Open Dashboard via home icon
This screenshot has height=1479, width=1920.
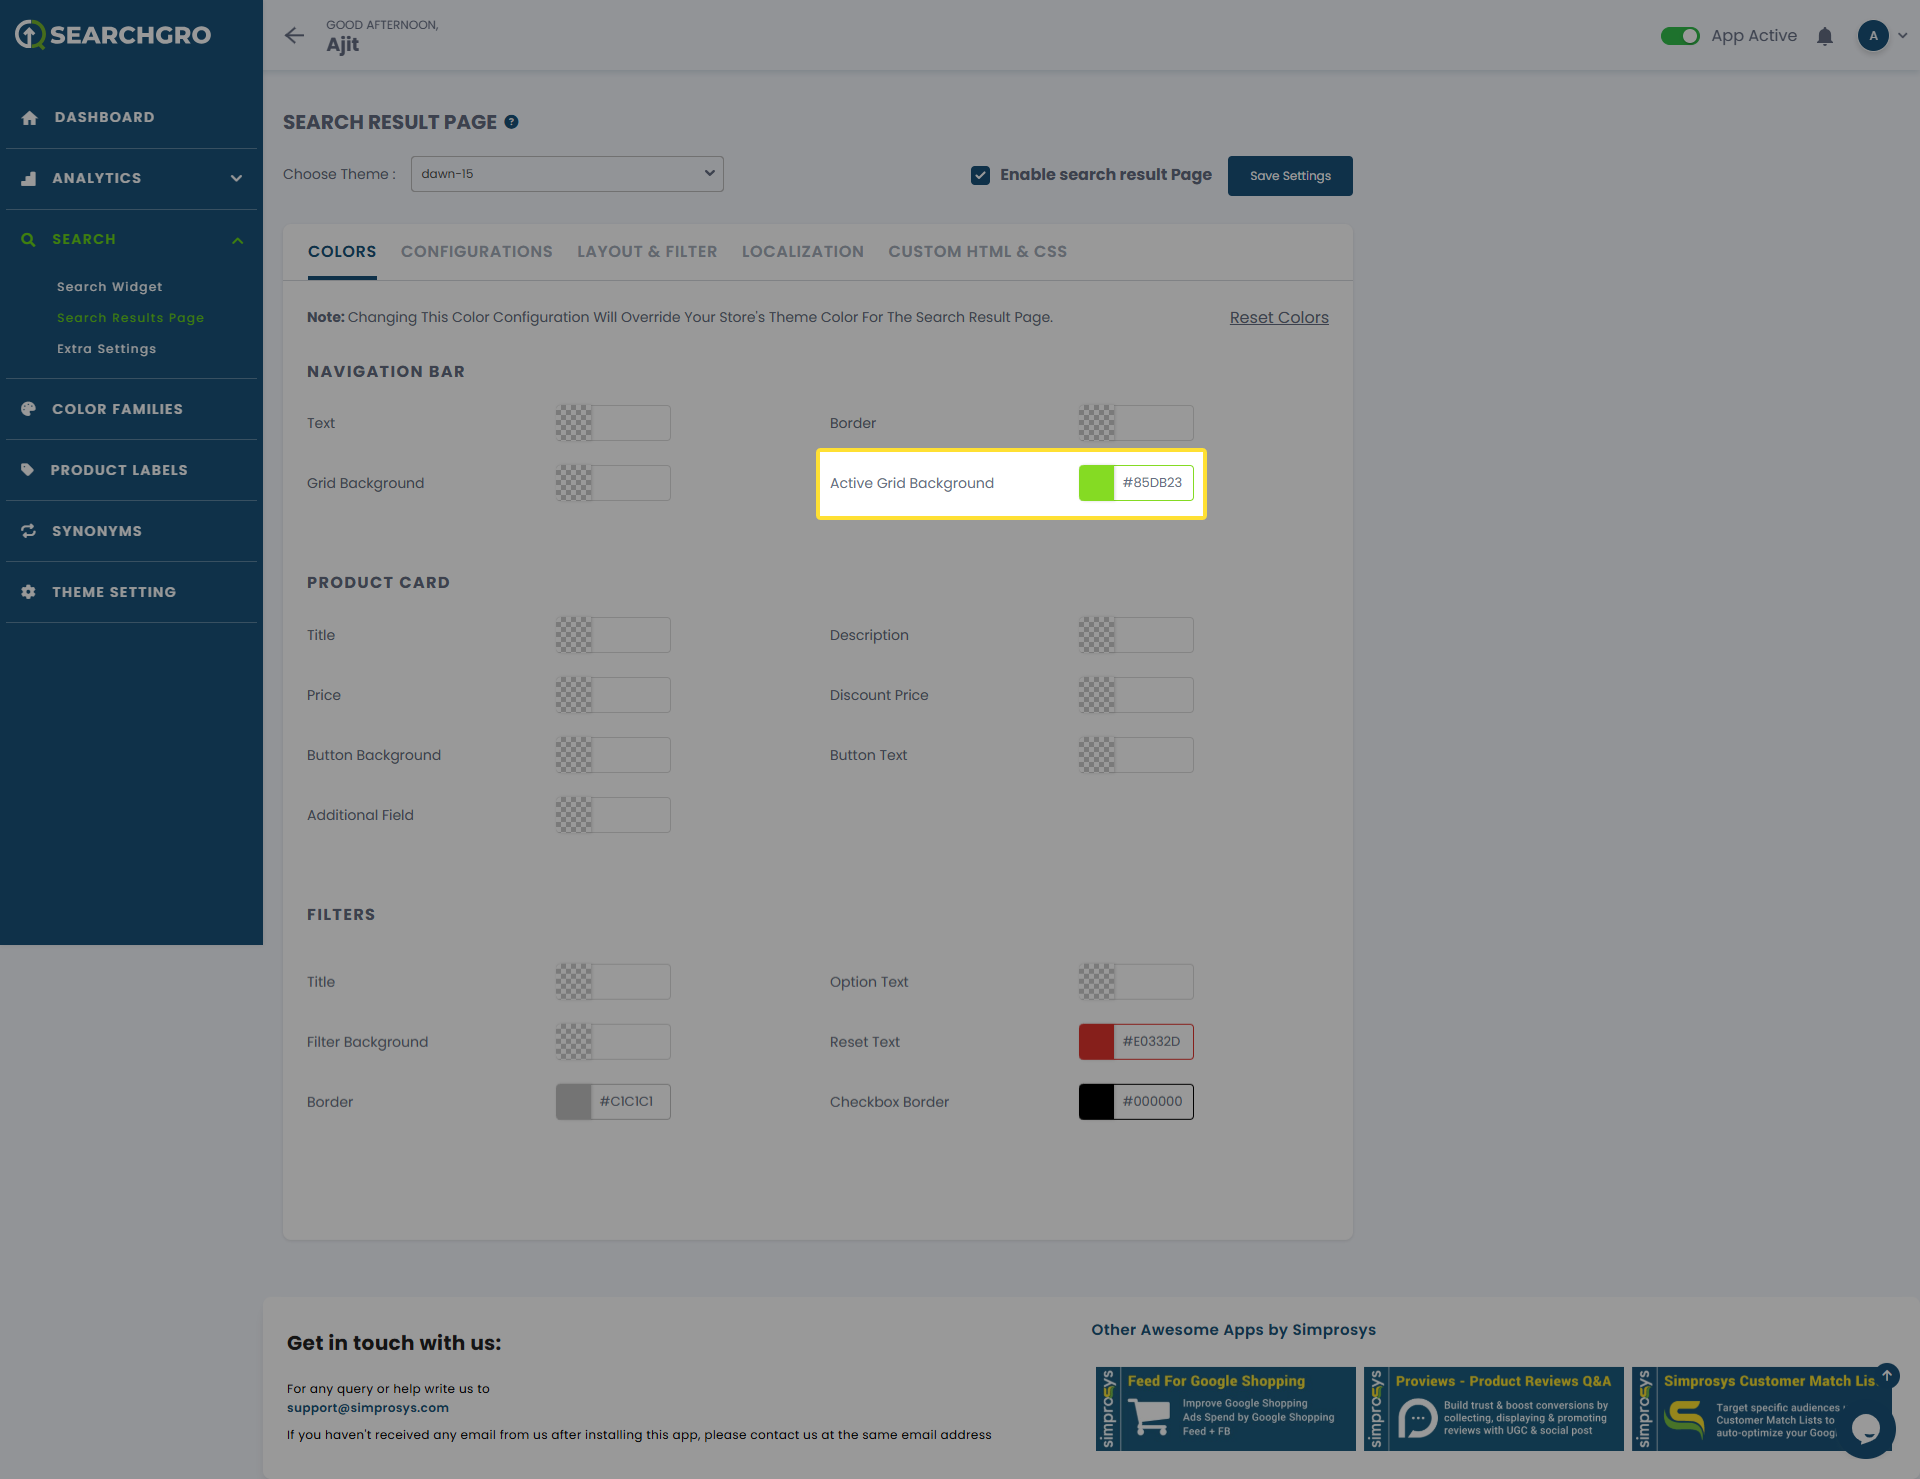(30, 118)
